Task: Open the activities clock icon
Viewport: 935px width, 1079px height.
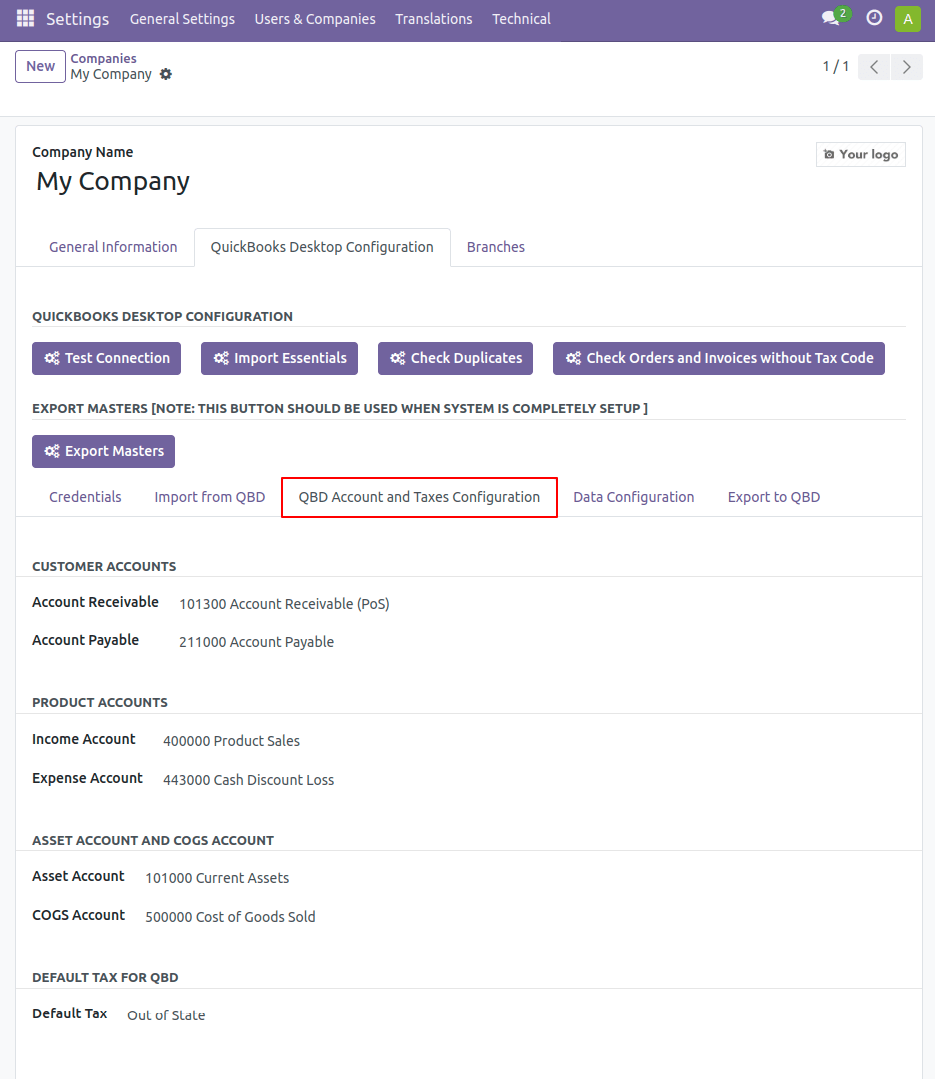Action: [874, 19]
